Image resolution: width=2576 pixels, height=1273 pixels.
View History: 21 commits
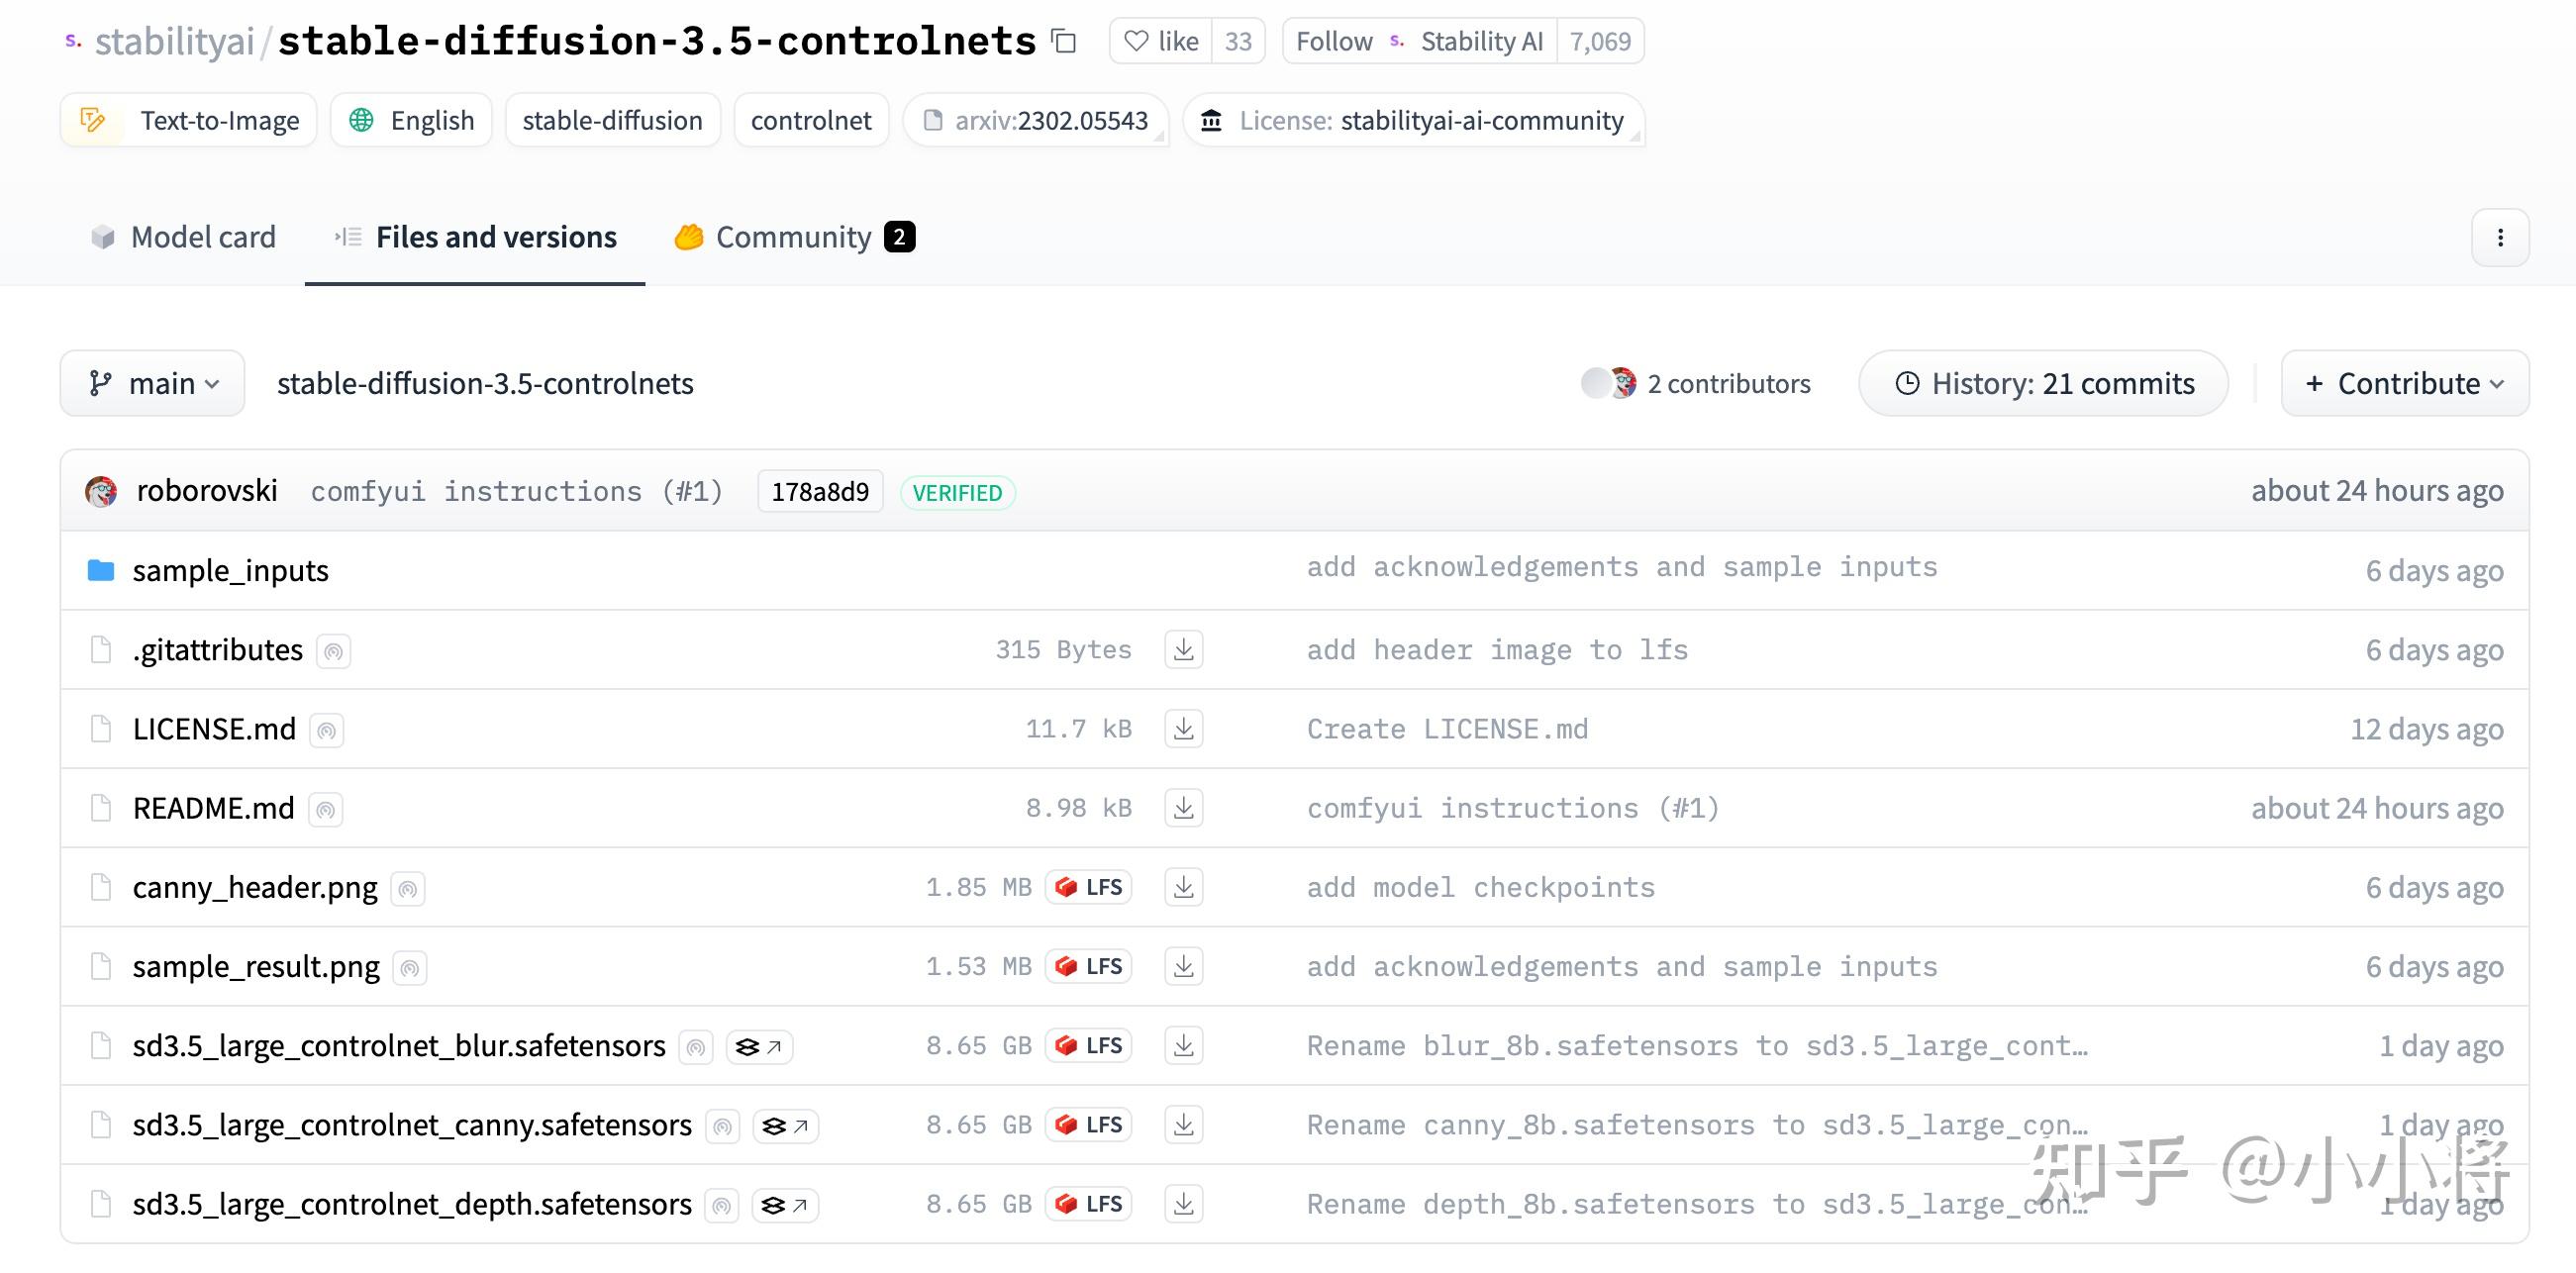(x=2043, y=384)
